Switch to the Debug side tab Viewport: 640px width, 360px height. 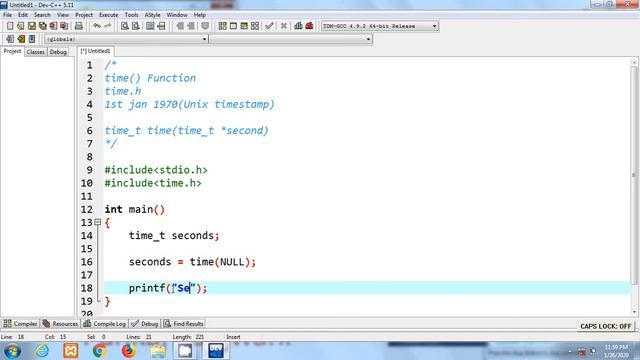tap(58, 52)
